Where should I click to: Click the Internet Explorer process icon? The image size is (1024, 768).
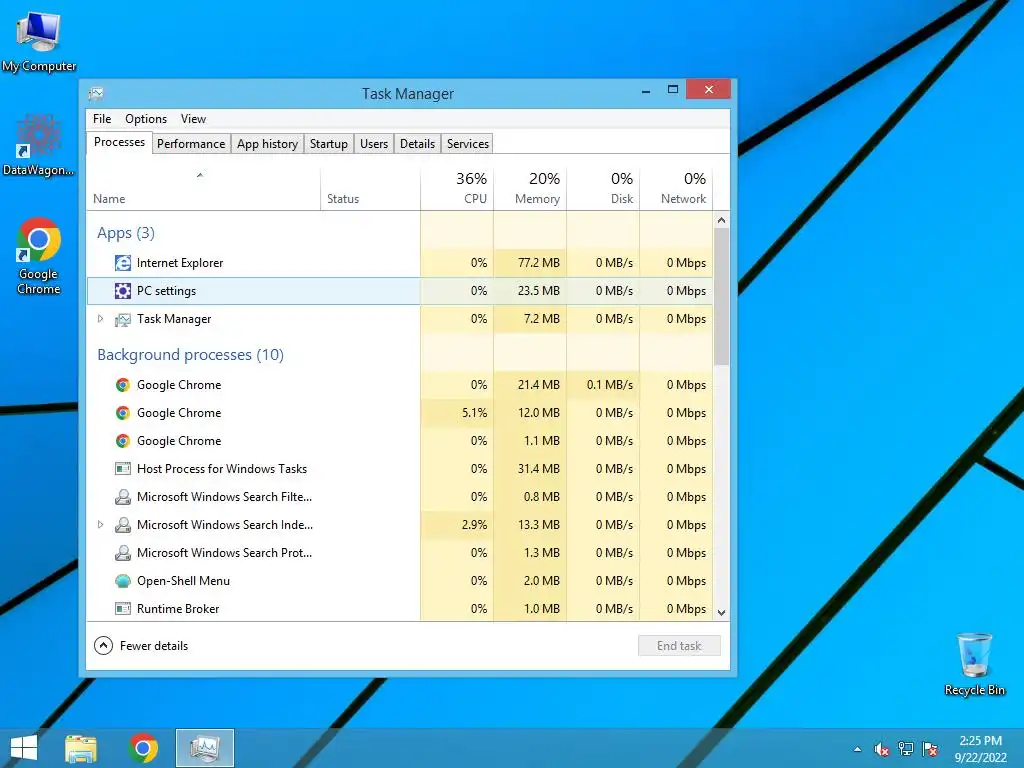click(x=123, y=263)
